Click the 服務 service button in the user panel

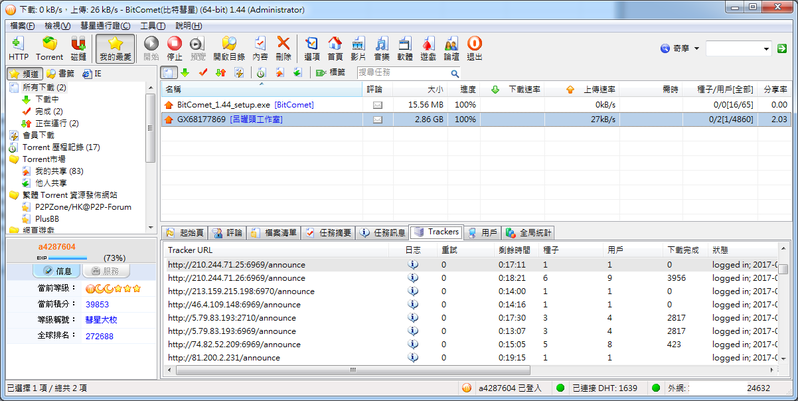coord(105,271)
